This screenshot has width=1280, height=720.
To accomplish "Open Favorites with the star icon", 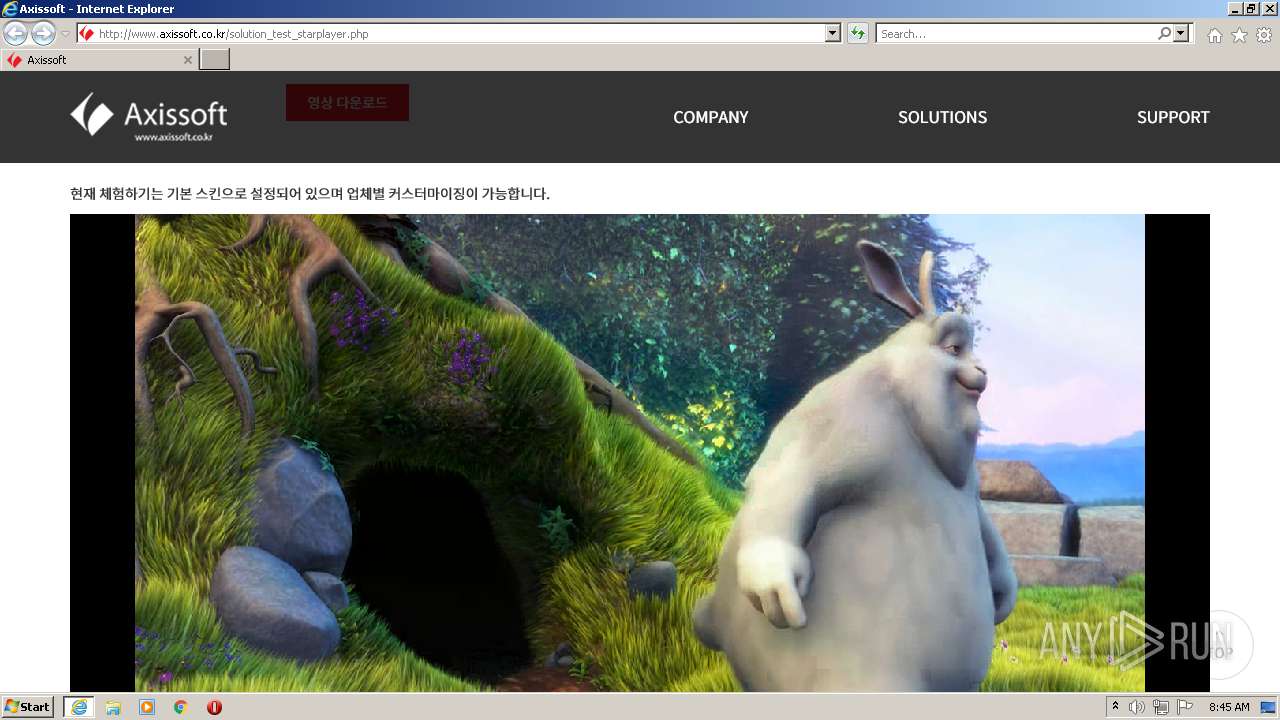I will pyautogui.click(x=1239, y=35).
